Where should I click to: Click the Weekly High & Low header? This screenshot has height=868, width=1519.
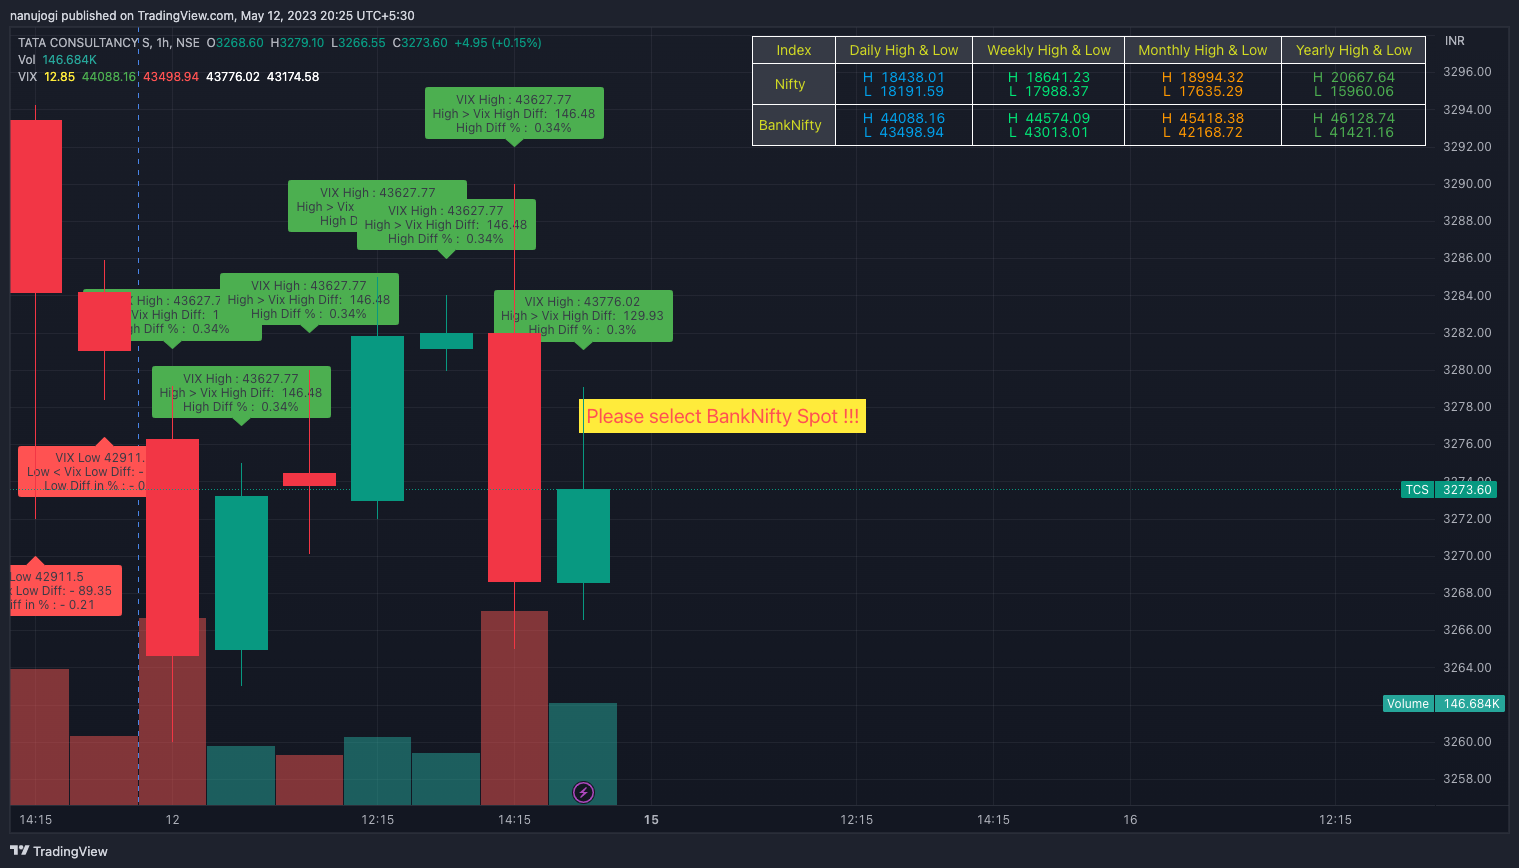point(1049,50)
